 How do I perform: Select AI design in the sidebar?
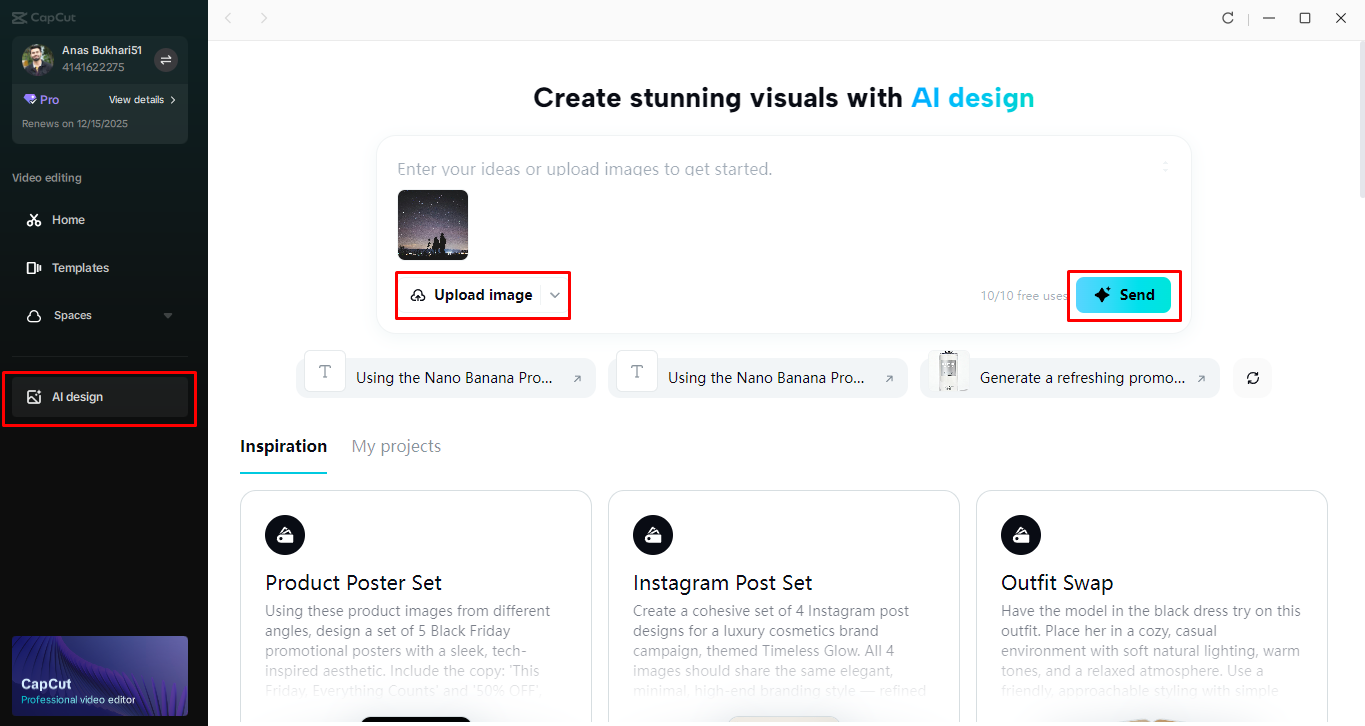click(x=80, y=396)
